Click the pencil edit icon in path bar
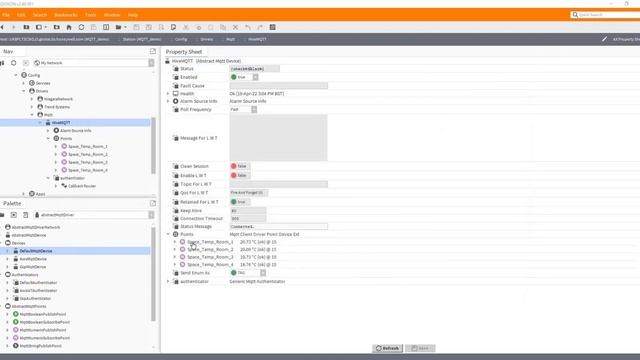The height and width of the screenshot is (360, 640). coord(604,39)
